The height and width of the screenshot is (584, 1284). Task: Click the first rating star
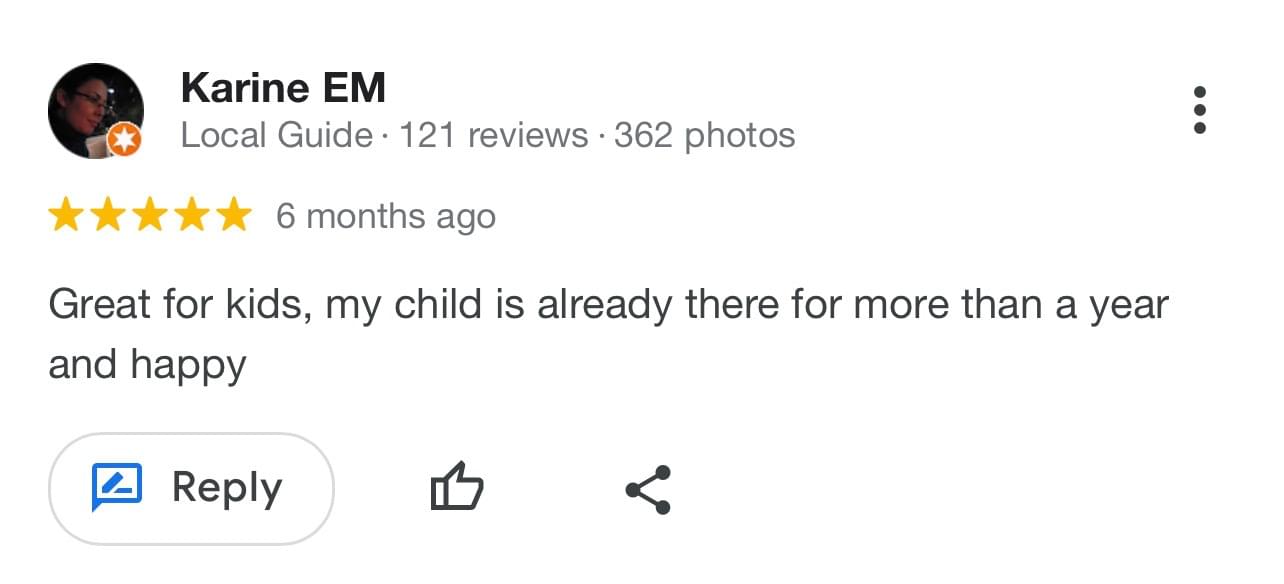click(66, 215)
